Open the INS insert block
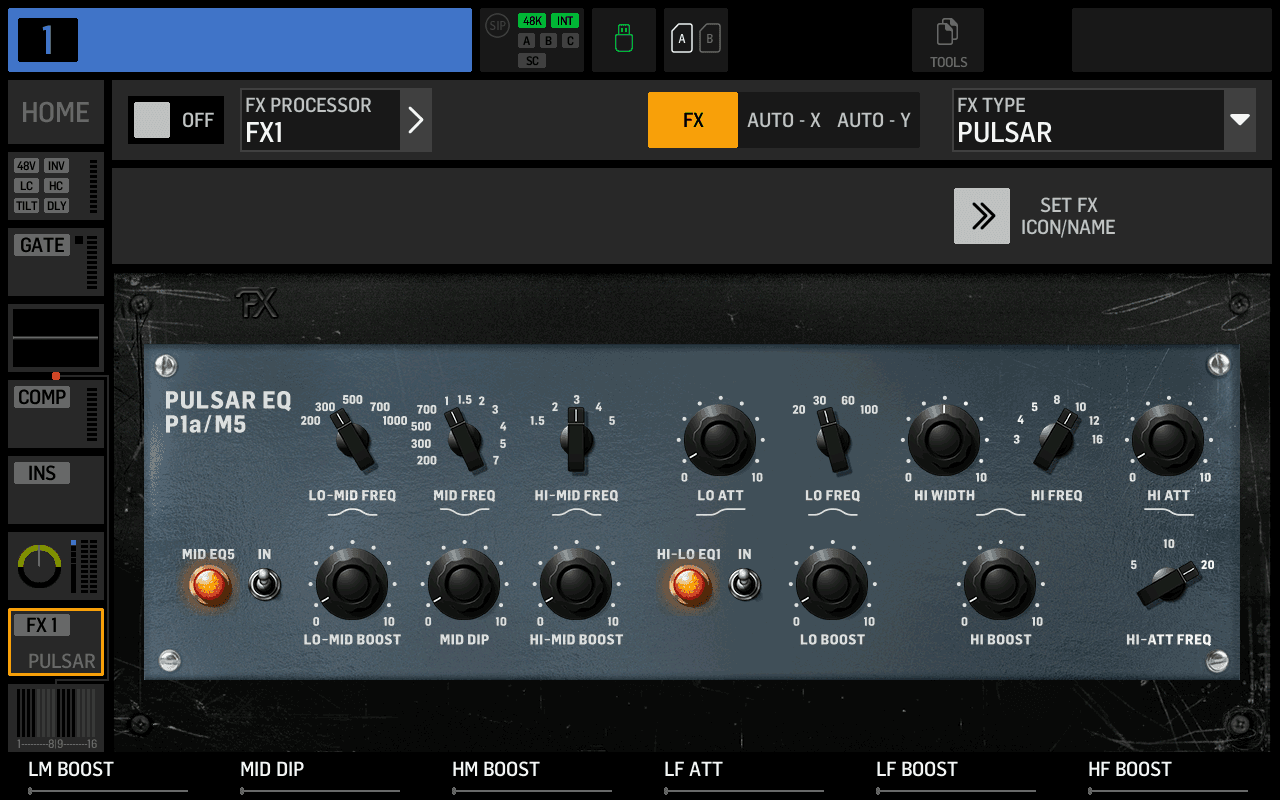Image resolution: width=1280 pixels, height=800 pixels. (x=56, y=490)
